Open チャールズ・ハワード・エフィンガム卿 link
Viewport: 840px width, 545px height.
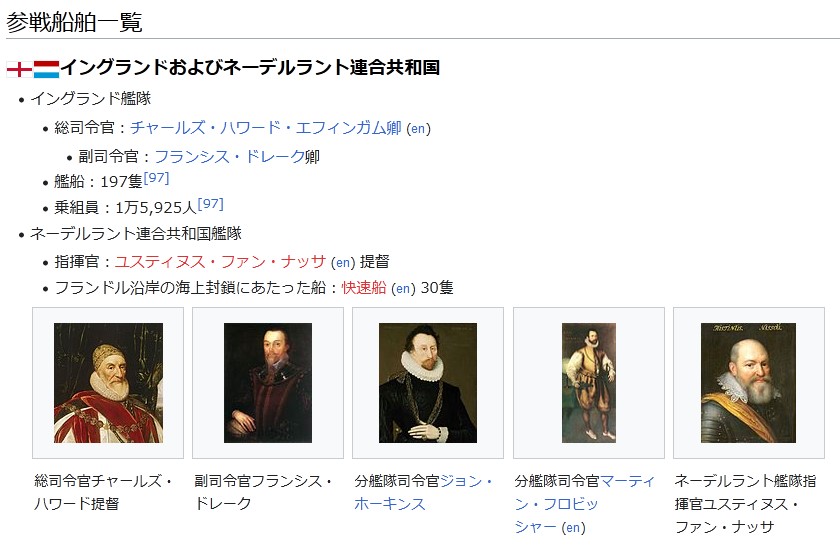265,128
